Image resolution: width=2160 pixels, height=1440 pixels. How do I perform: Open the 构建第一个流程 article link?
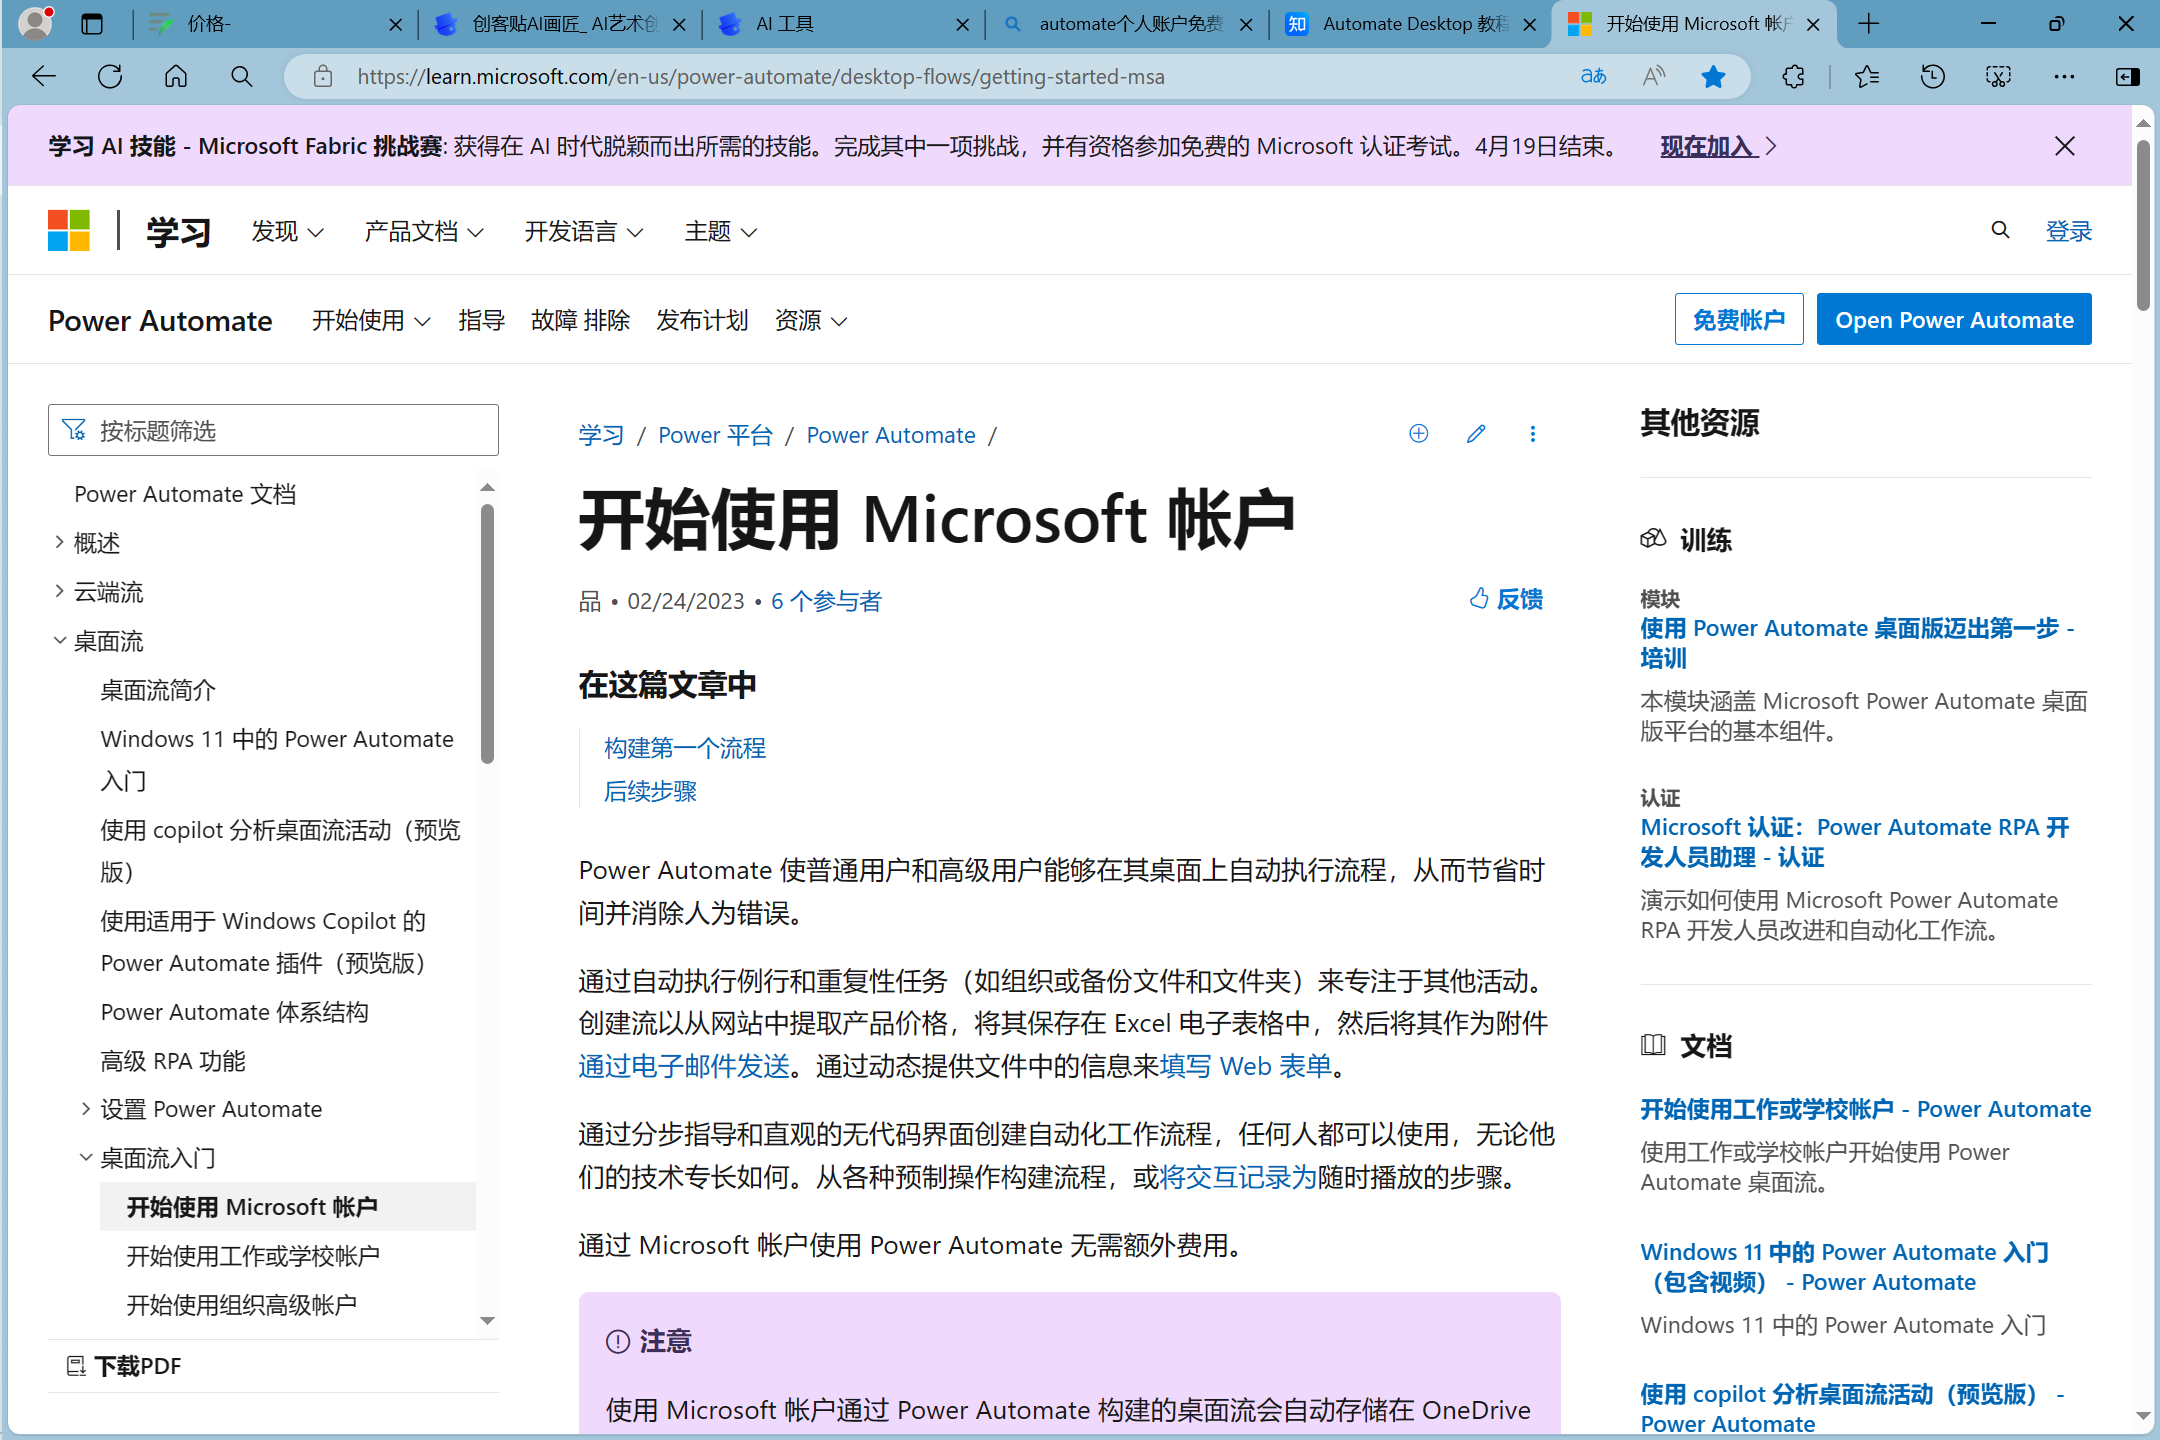coord(685,748)
